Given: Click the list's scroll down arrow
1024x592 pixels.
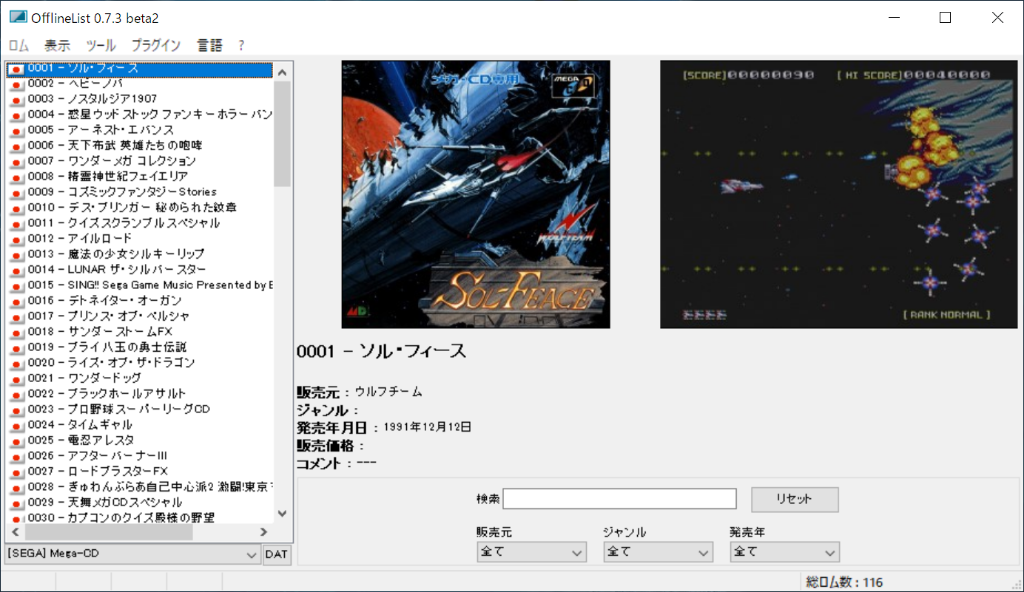Looking at the screenshot, I should pos(282,514).
